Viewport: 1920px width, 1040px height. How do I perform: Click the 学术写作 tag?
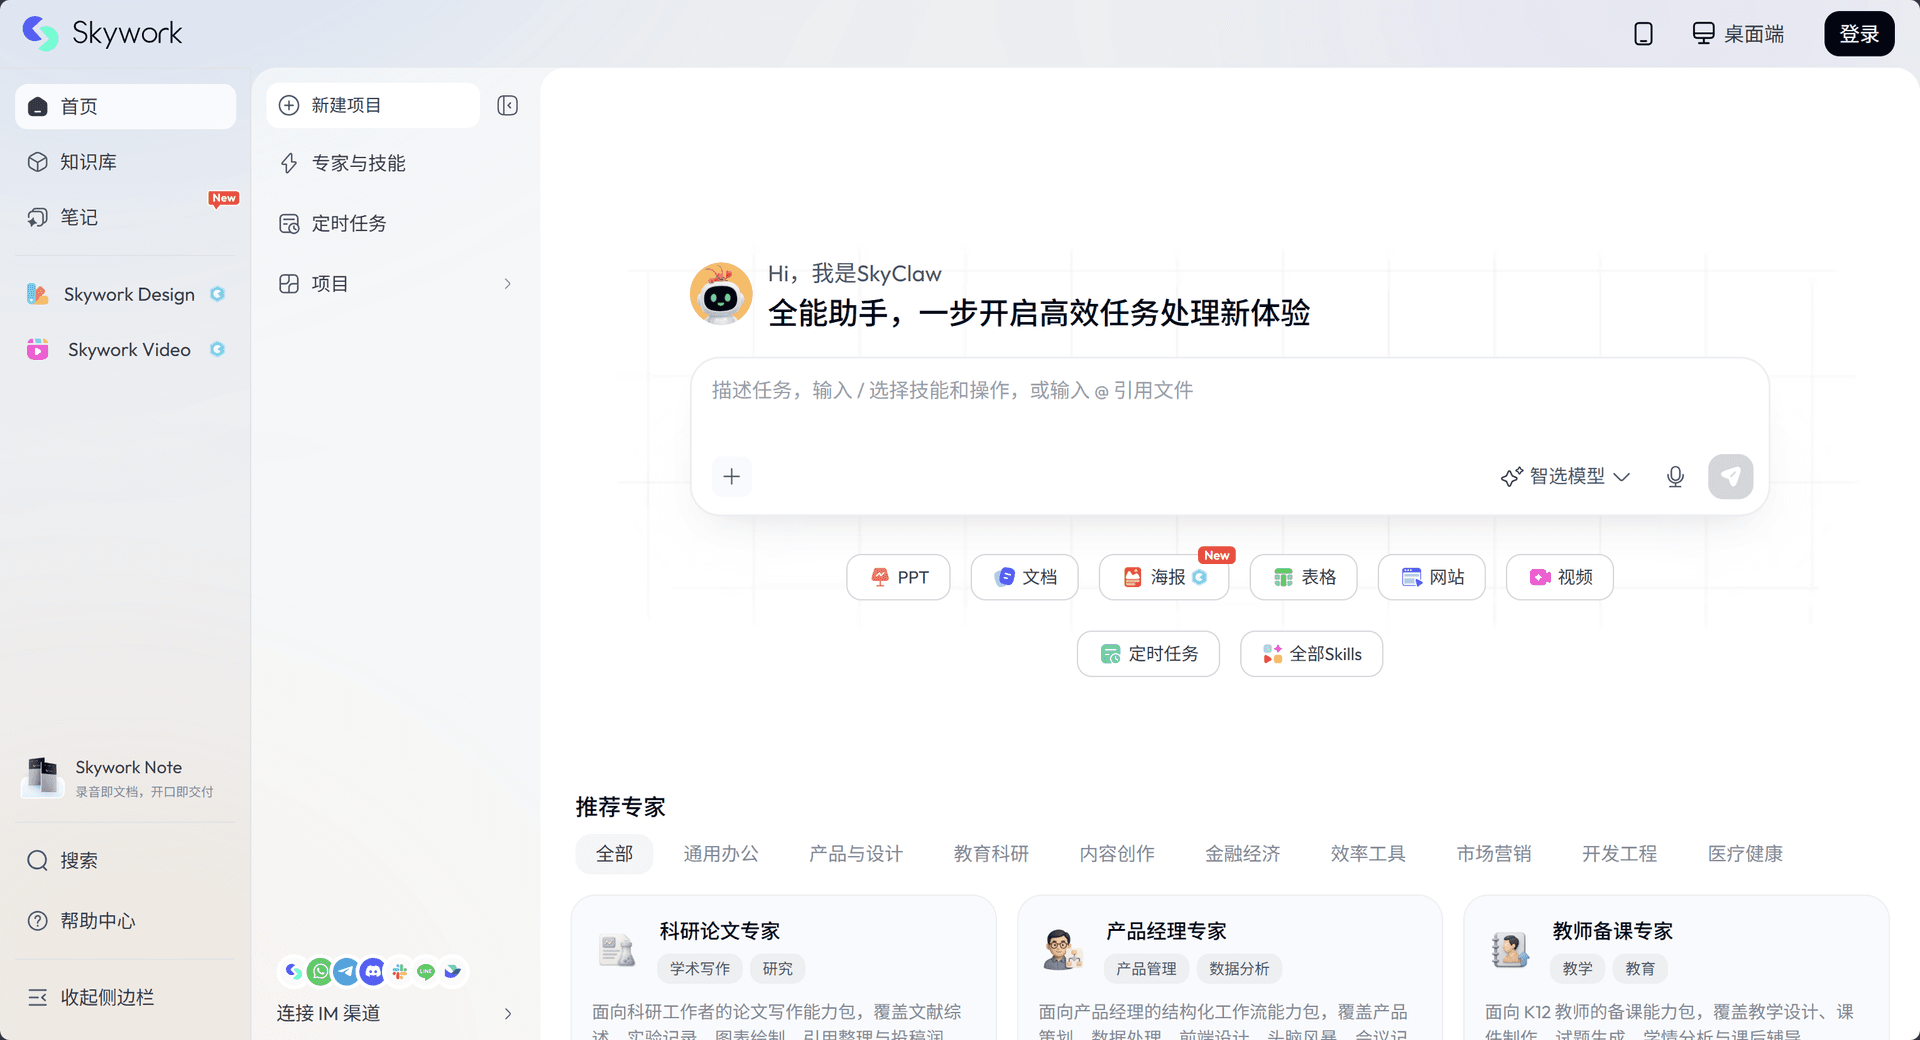click(700, 968)
